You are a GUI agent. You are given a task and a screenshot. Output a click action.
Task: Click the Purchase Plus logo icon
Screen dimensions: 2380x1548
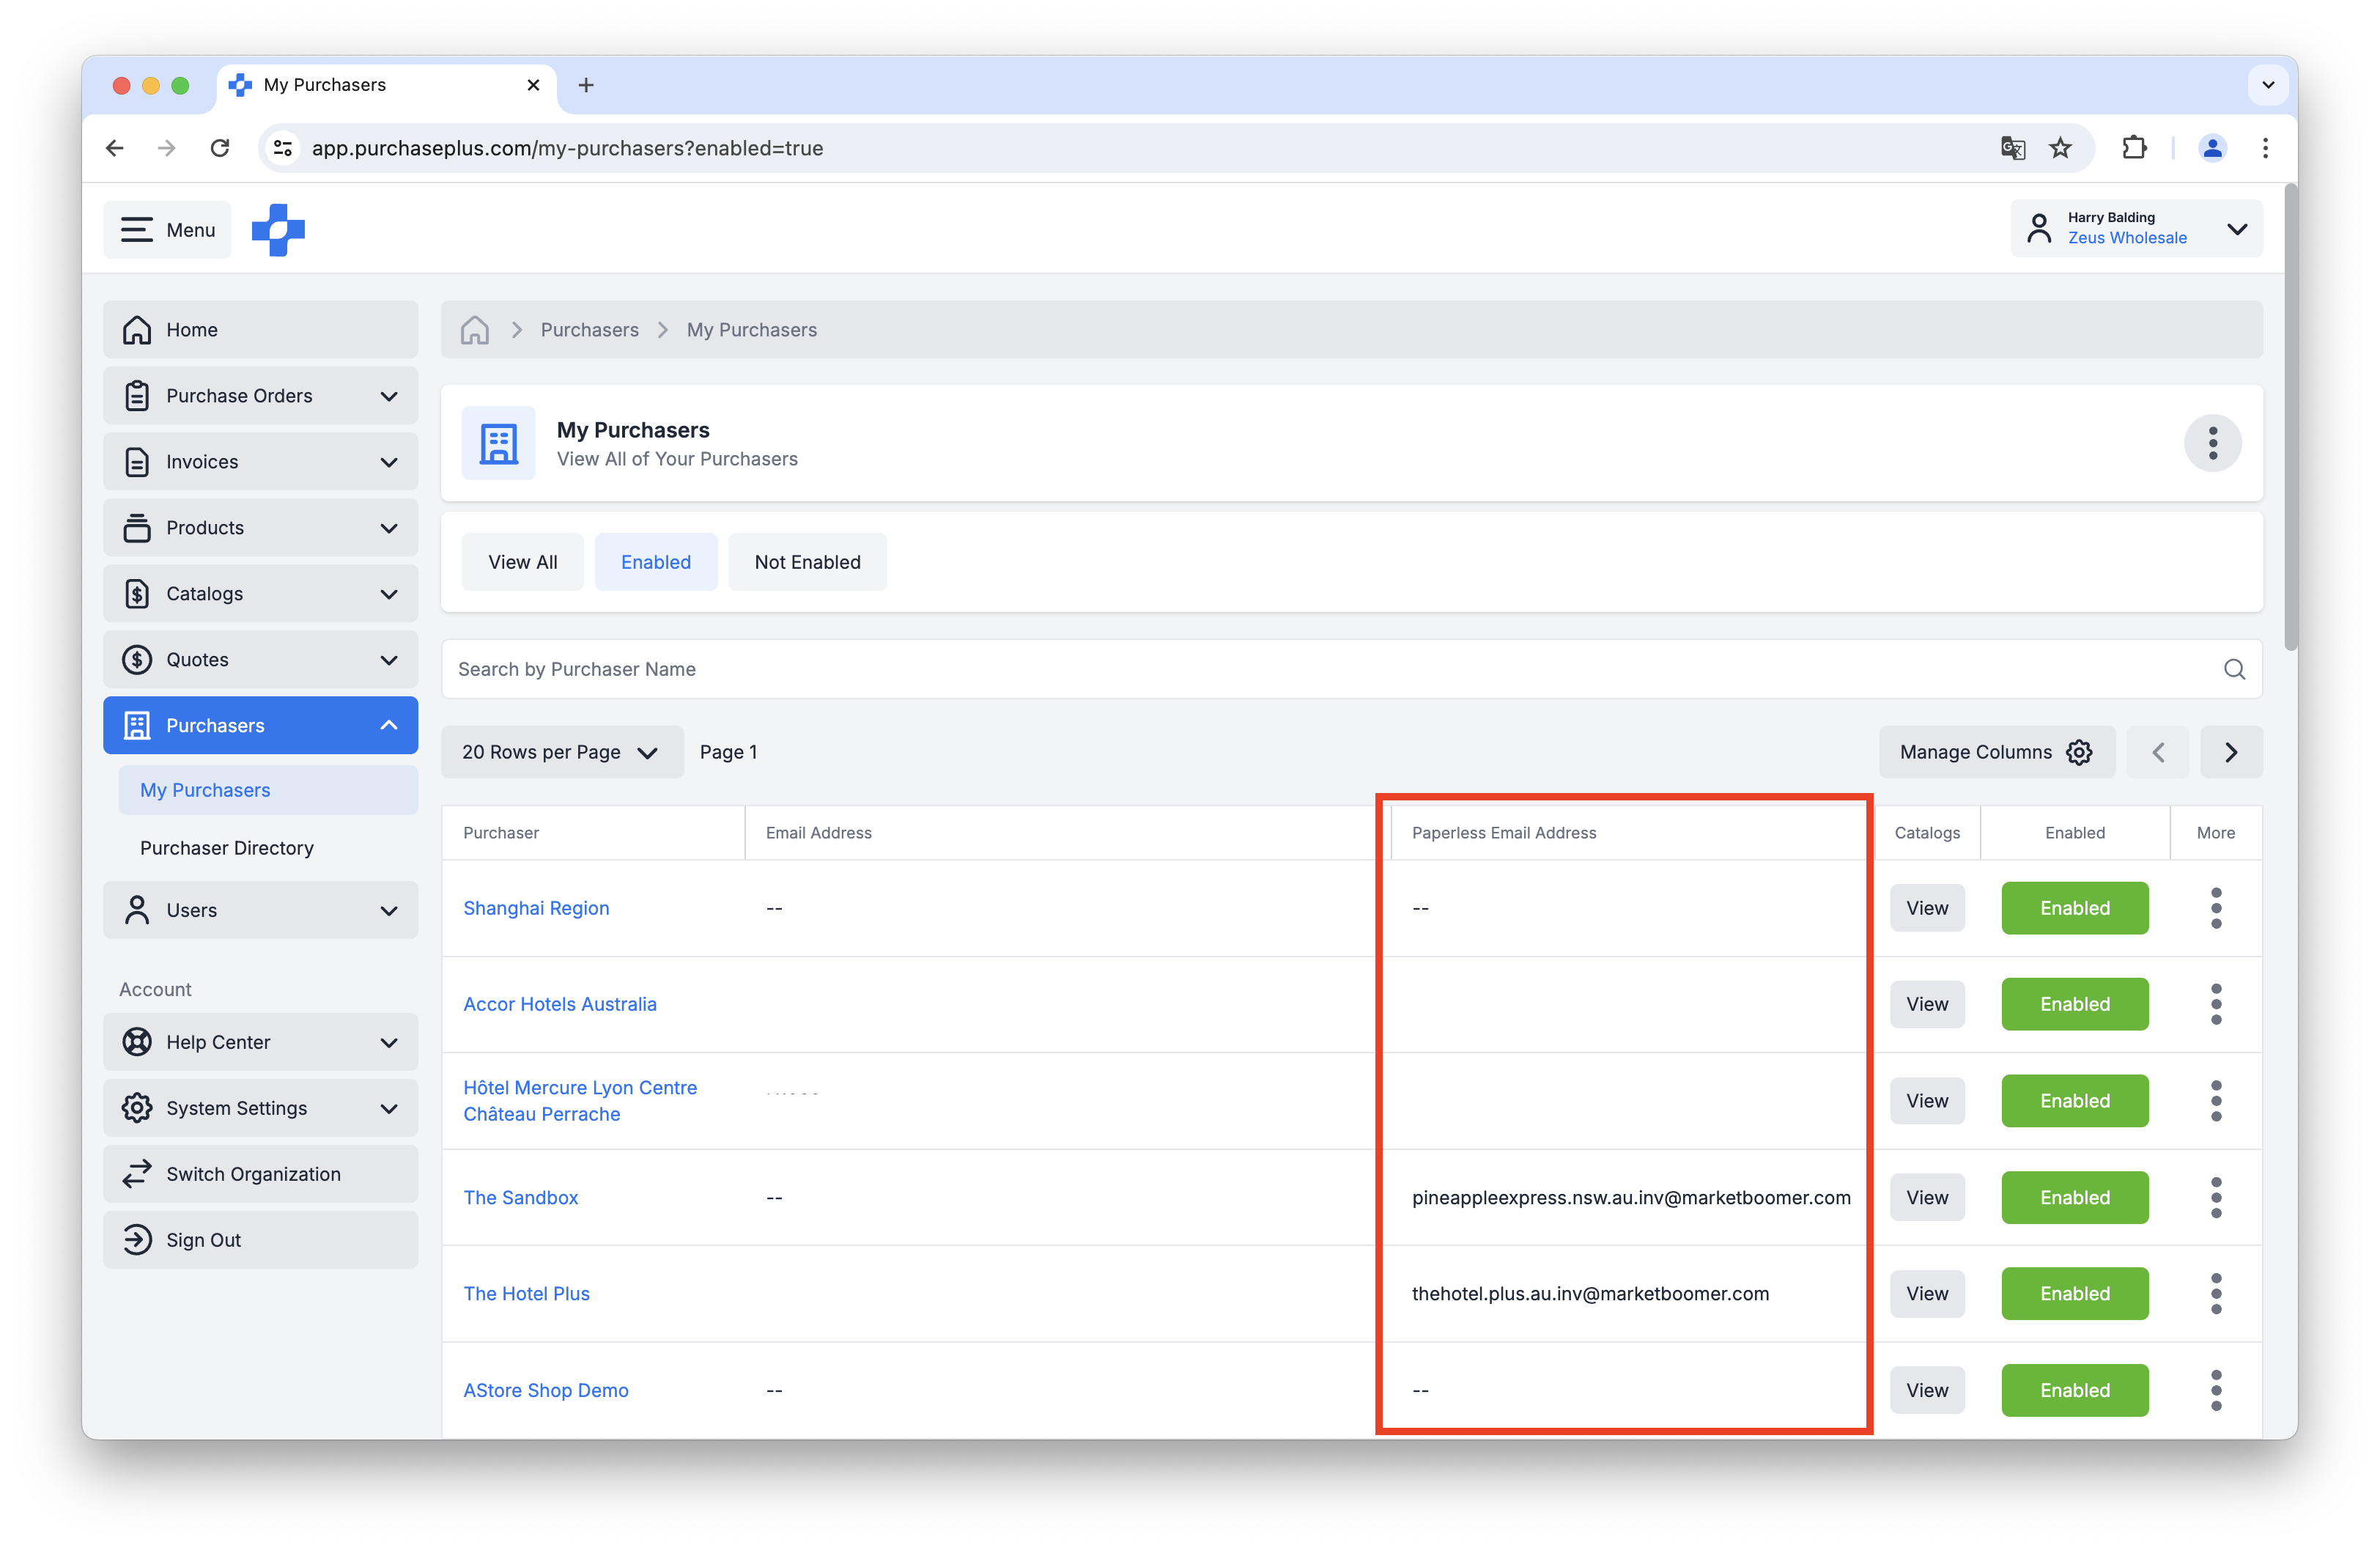click(278, 230)
